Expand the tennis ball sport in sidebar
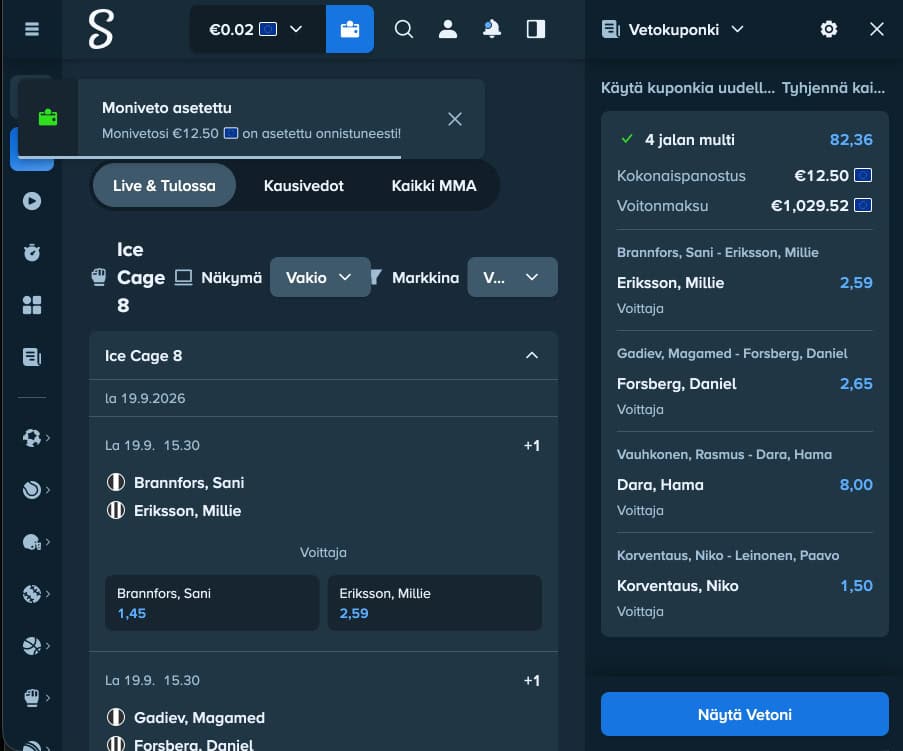 36,490
